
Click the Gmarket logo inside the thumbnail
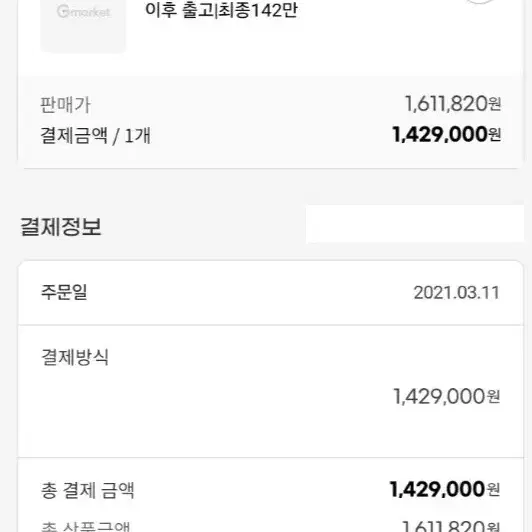83,12
